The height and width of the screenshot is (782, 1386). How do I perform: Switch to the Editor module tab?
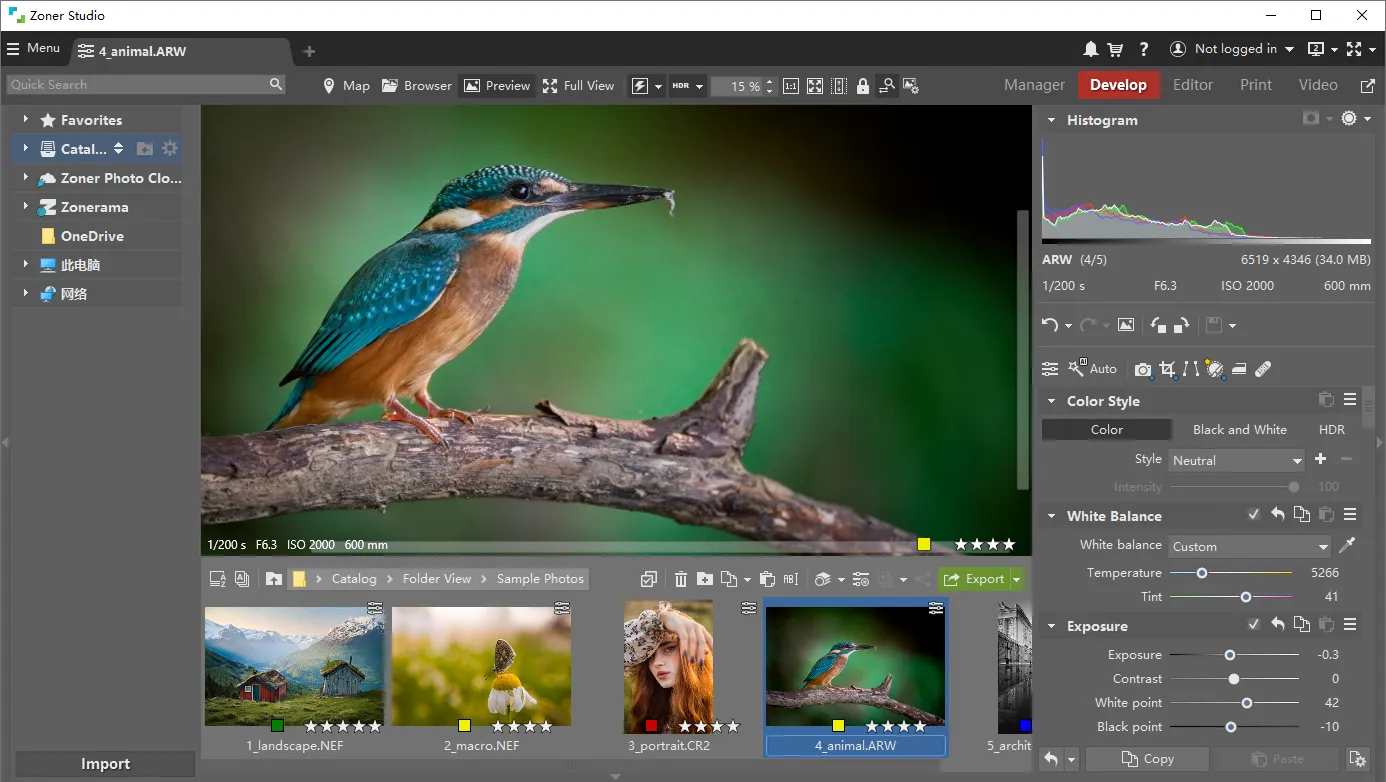[1192, 85]
